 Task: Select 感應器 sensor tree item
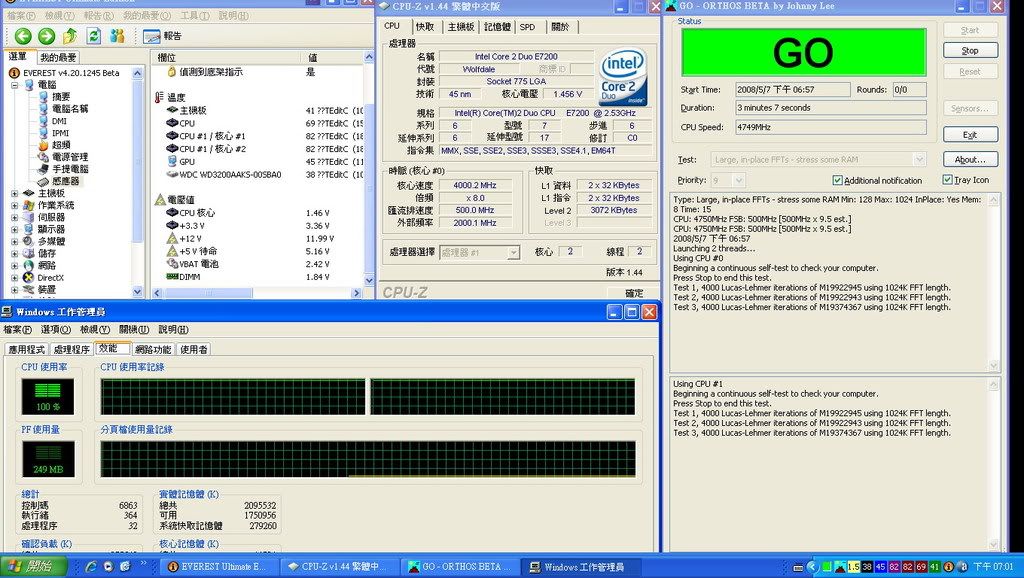click(58, 181)
